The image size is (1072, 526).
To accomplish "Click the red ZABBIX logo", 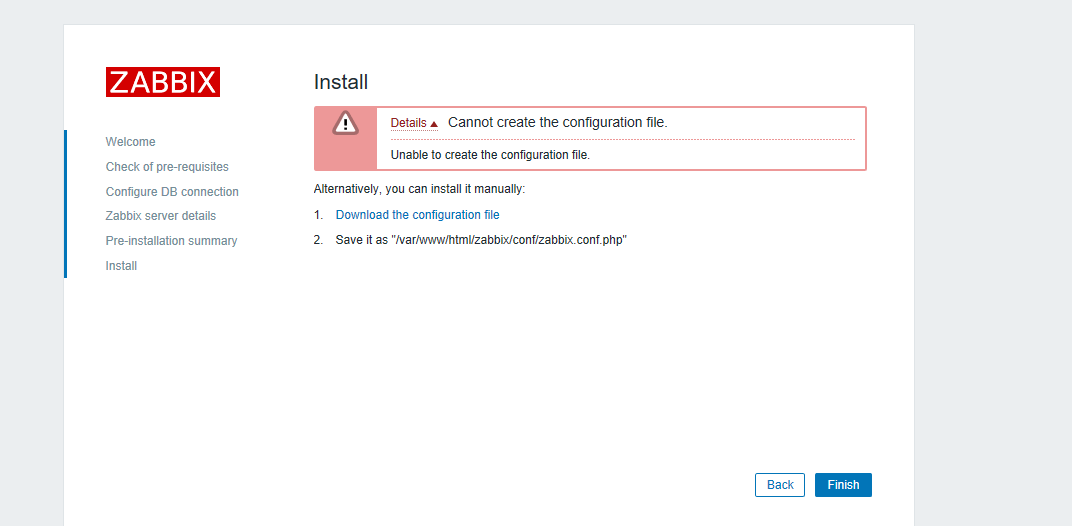I will [x=163, y=82].
